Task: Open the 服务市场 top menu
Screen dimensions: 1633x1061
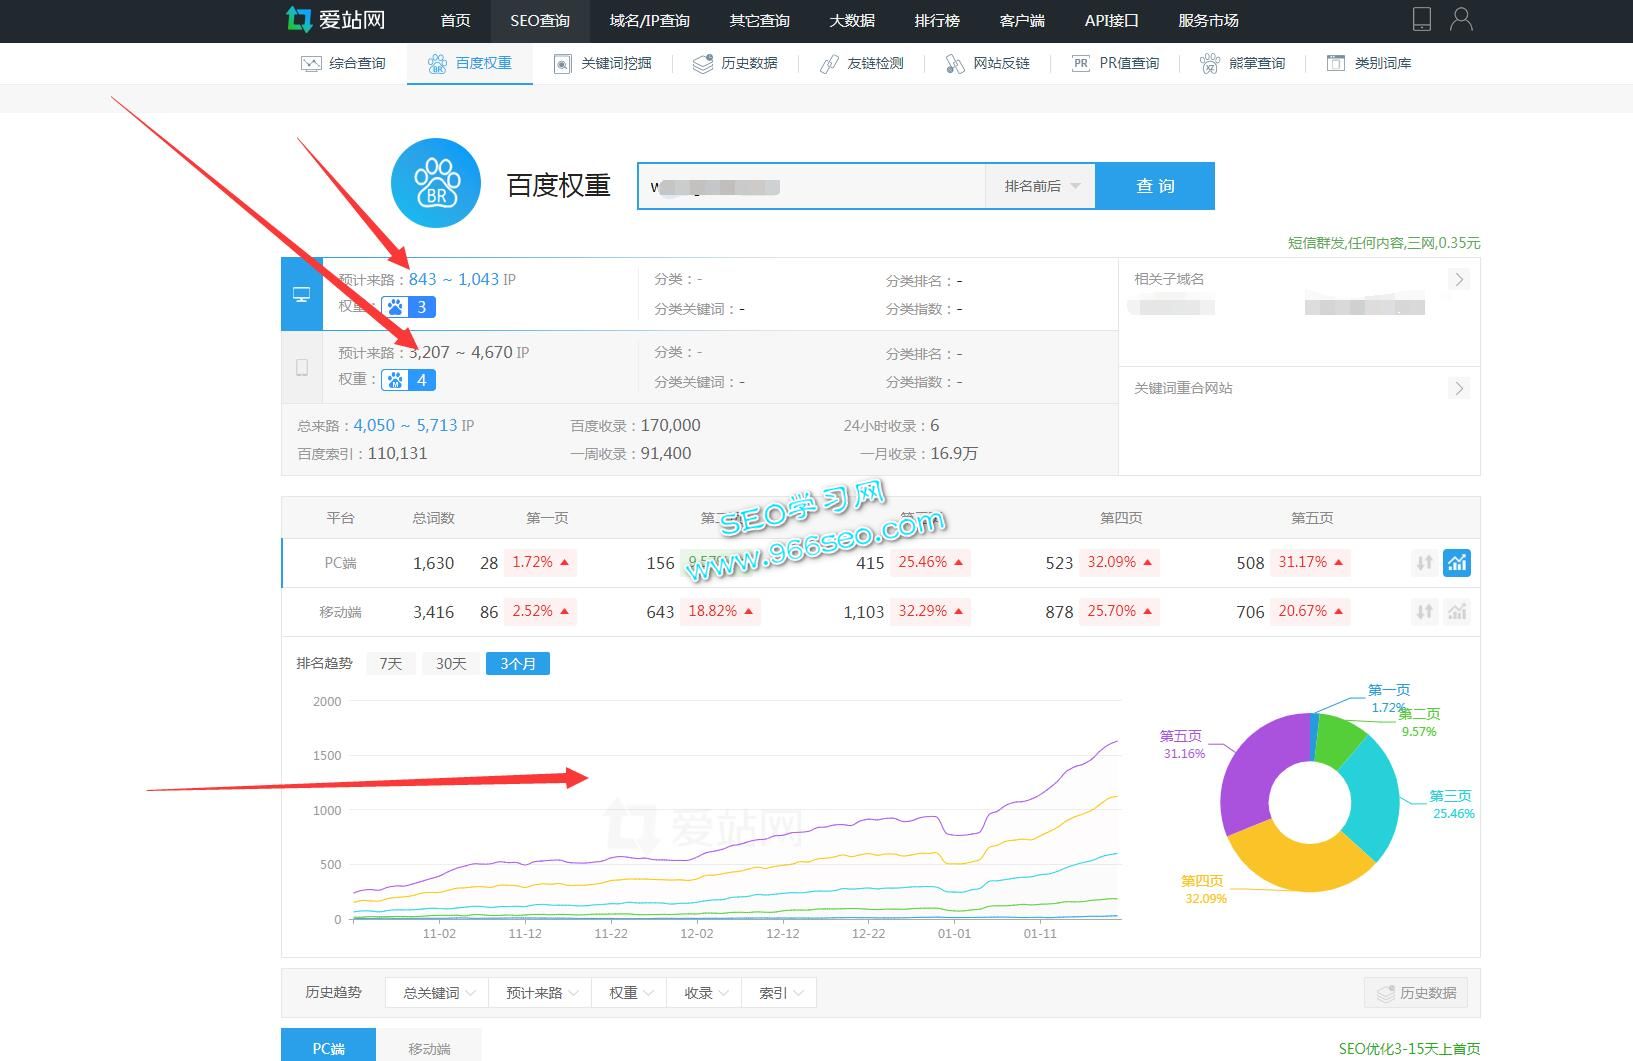Action: (x=1208, y=21)
